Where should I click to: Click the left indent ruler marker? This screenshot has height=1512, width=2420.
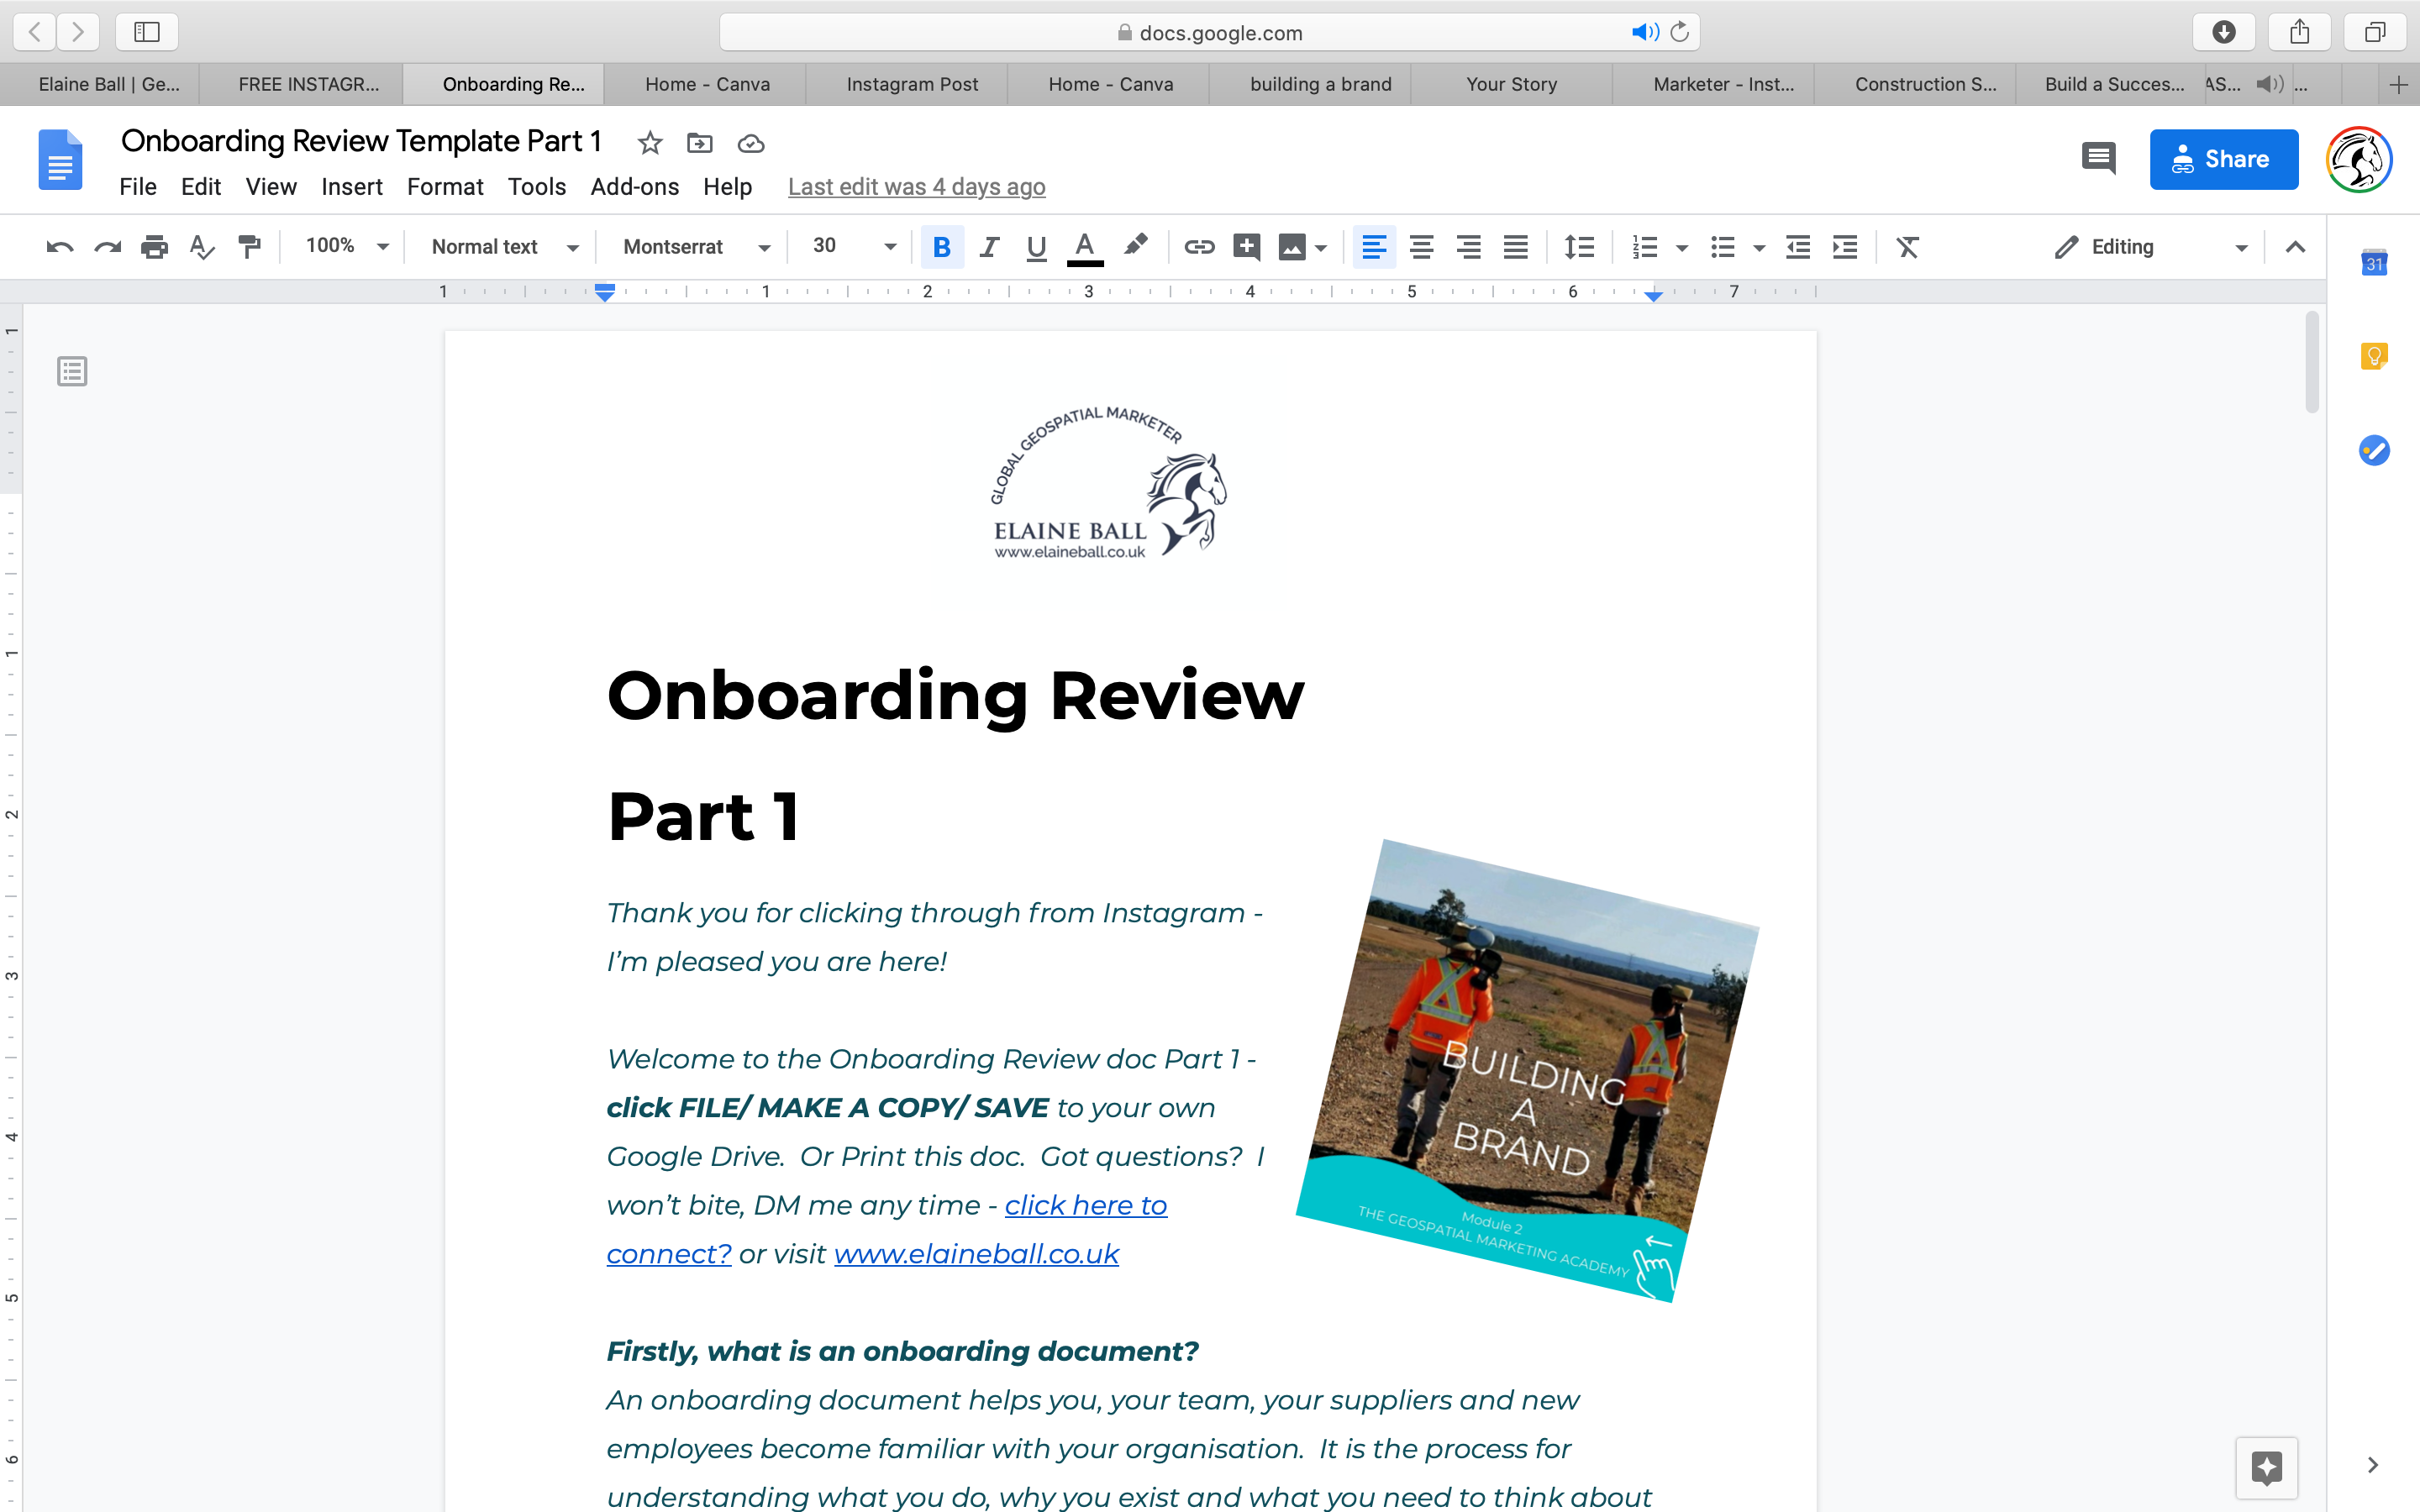tap(604, 293)
